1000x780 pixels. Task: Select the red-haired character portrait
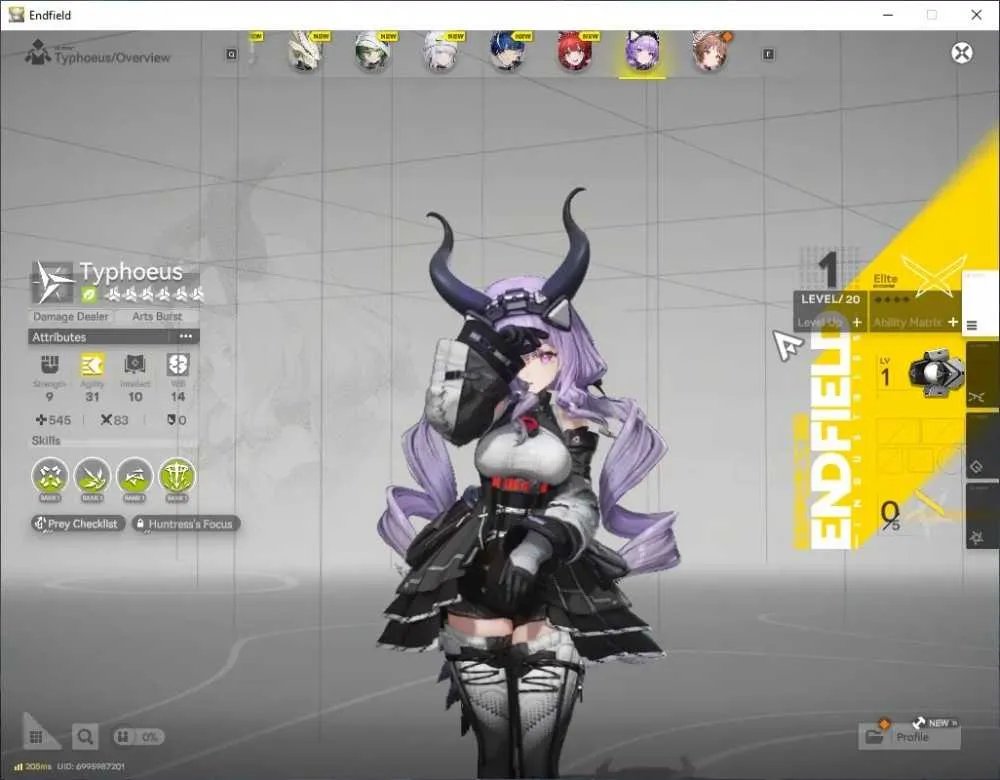[575, 52]
